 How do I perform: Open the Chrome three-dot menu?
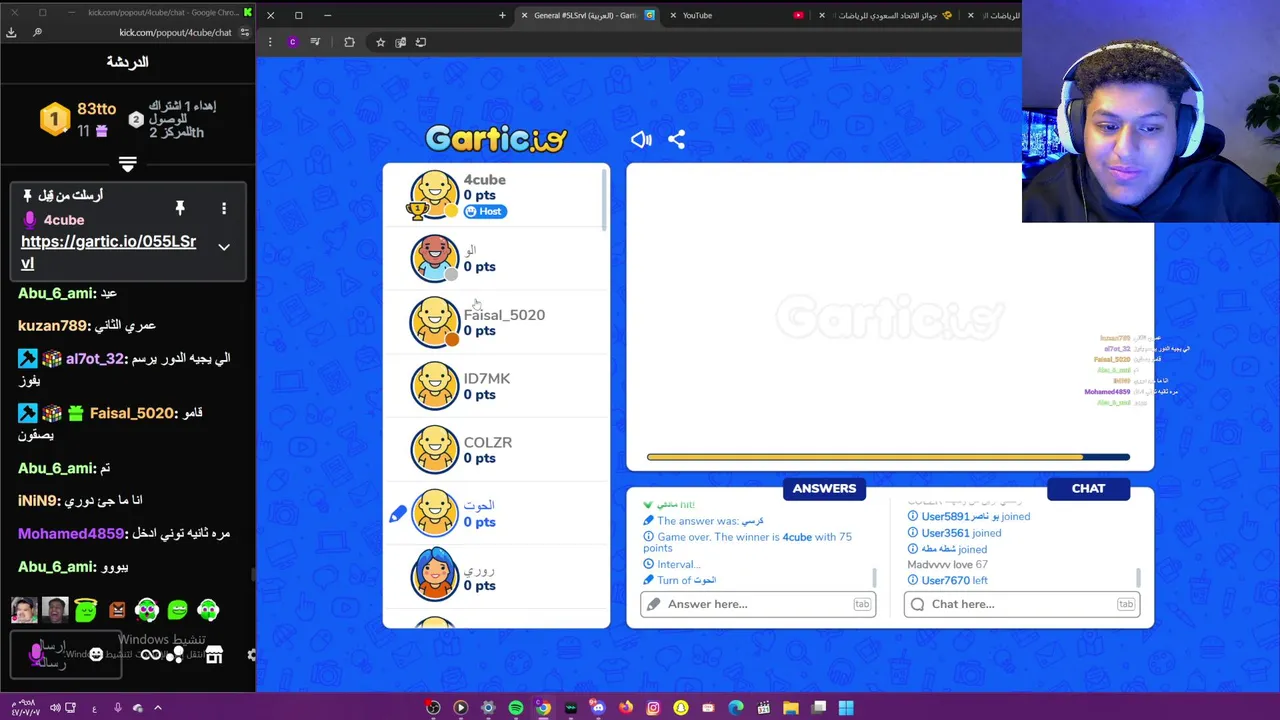(270, 42)
